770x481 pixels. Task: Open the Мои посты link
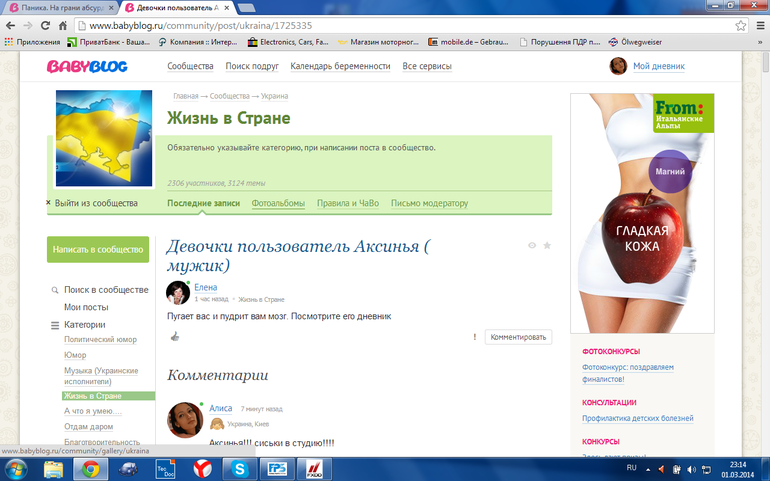tap(86, 307)
